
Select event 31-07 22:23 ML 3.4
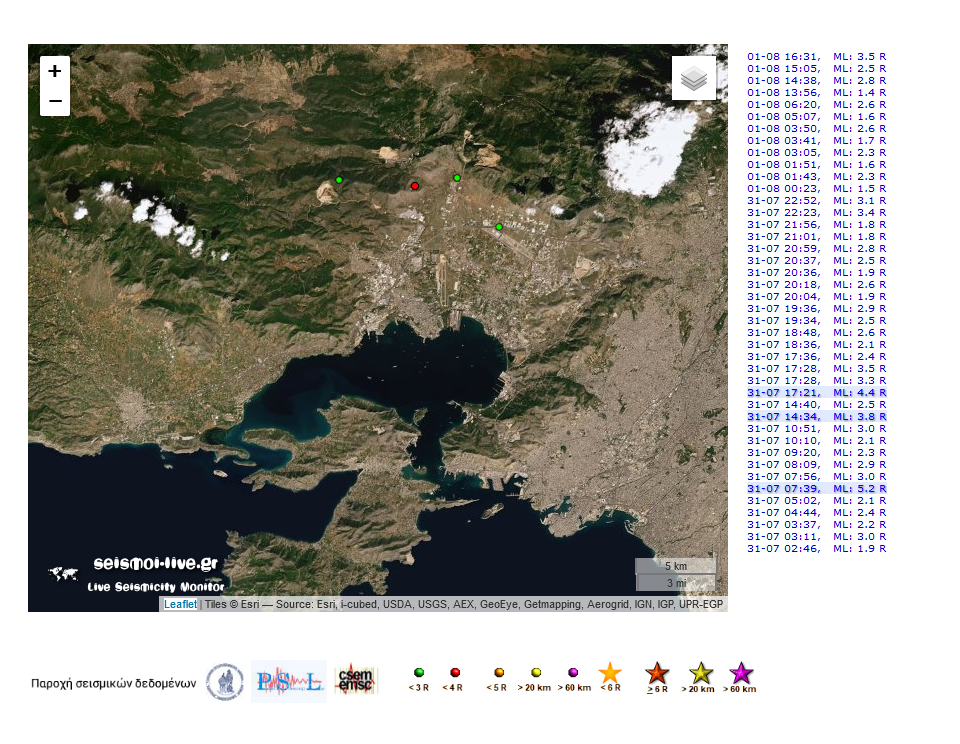[817, 212]
